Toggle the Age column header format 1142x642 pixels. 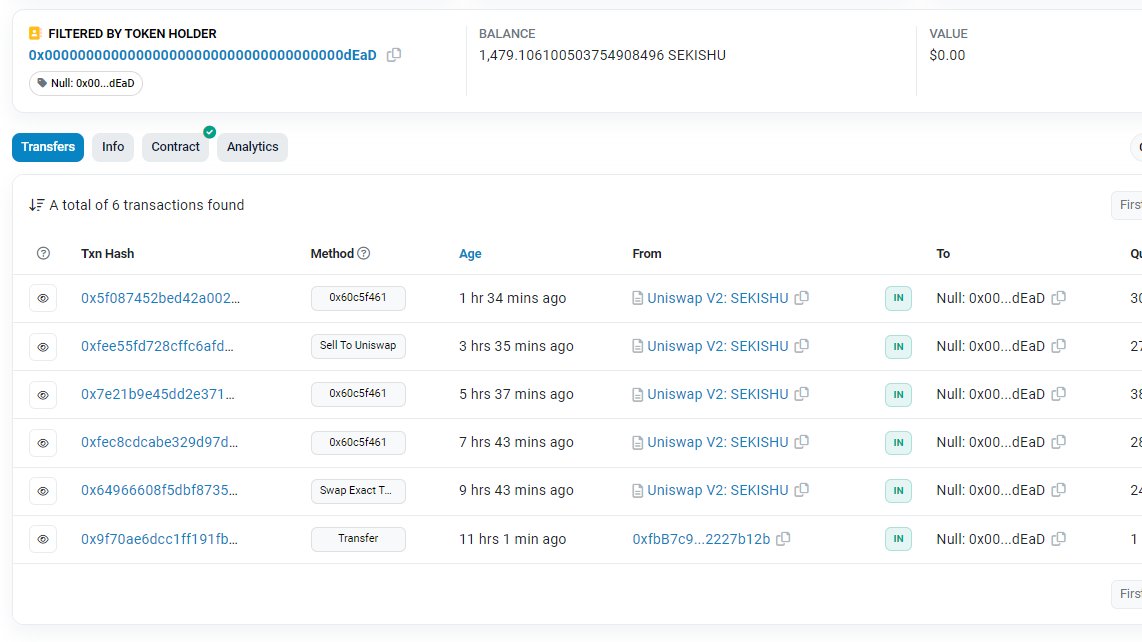pos(470,254)
